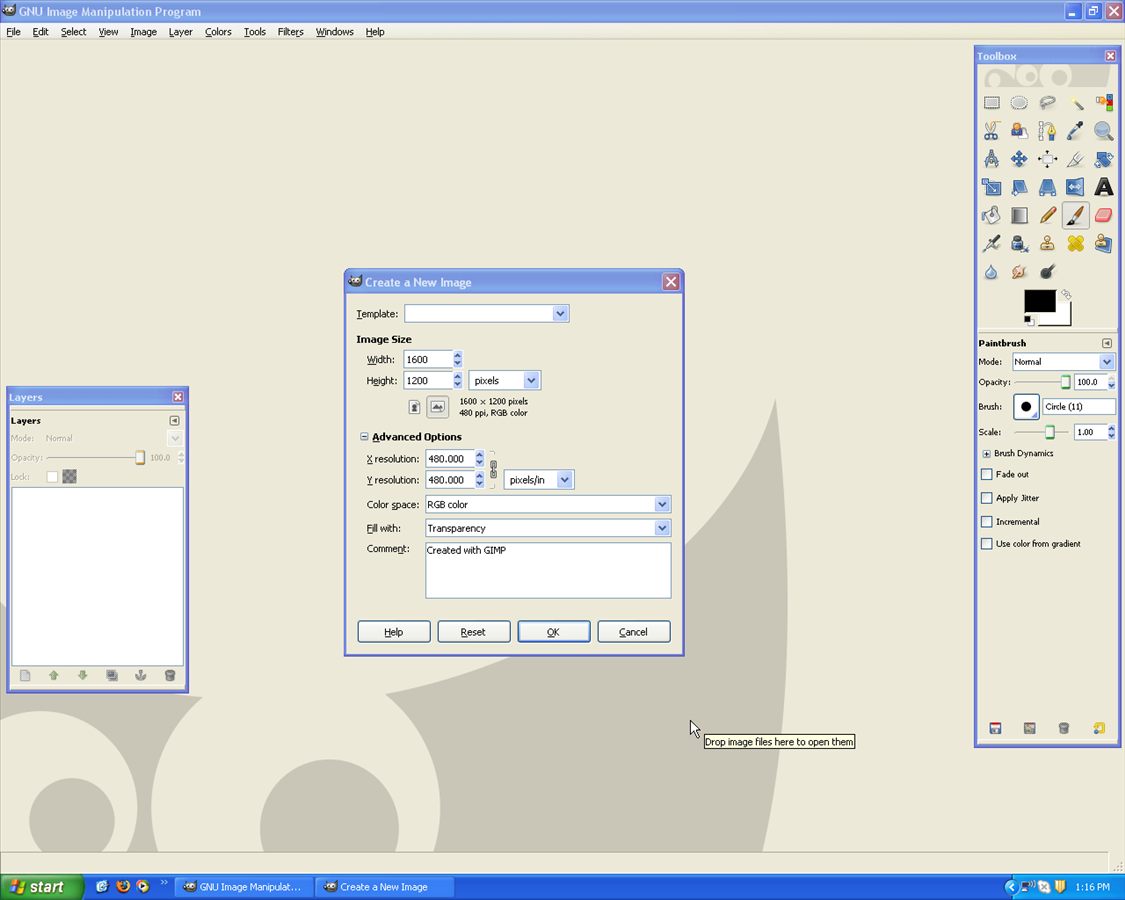Select the Foreground Select tool
Screen dimensions: 1125x900
[1019, 131]
